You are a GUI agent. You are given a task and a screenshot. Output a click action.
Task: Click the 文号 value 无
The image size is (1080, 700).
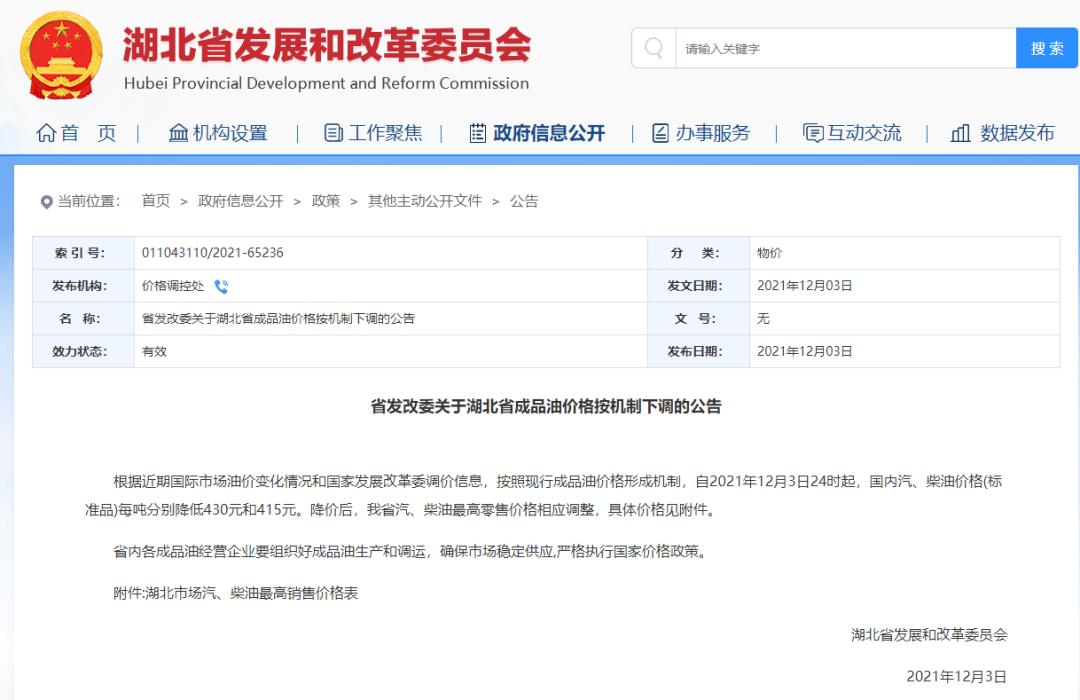[763, 318]
